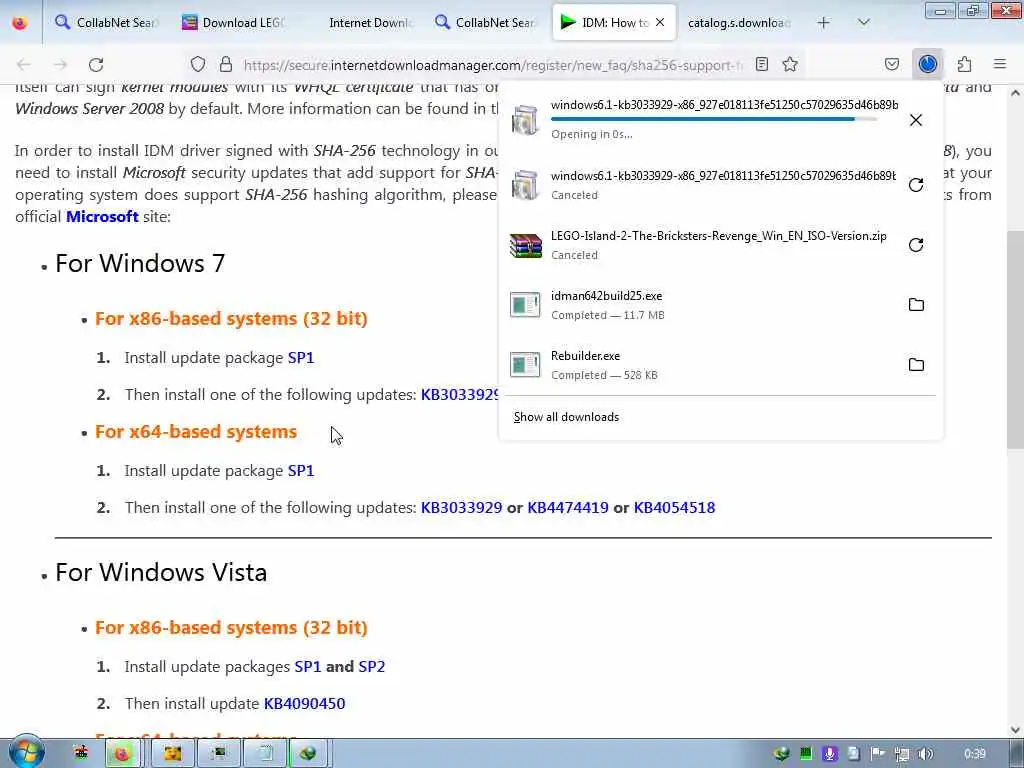
Task: Open SP1 link under Windows 7 x86
Action: coord(301,358)
